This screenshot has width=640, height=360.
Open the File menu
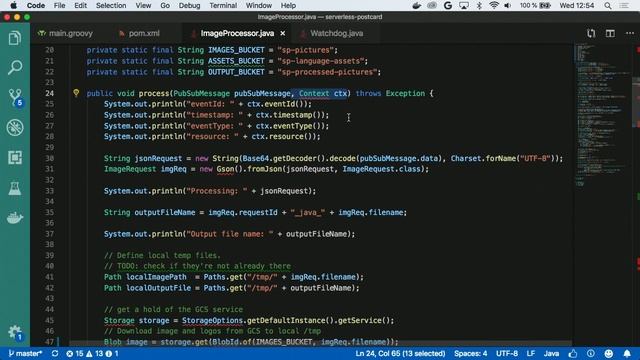tap(59, 5)
